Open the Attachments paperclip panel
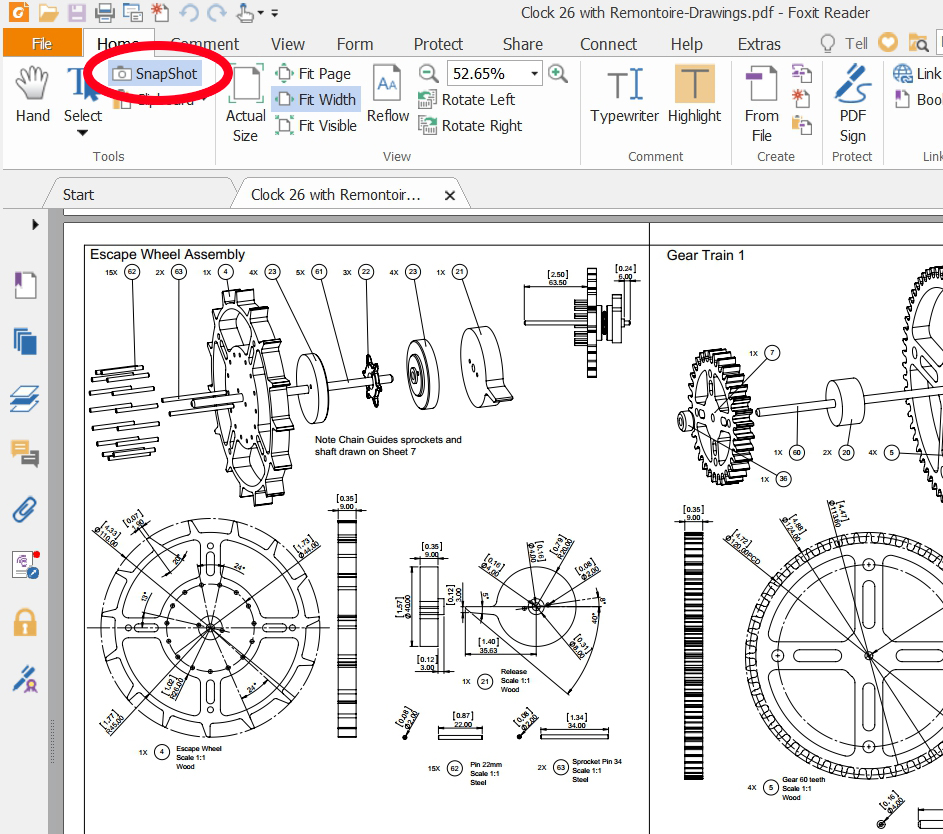The width and height of the screenshot is (943, 834). pos(25,510)
